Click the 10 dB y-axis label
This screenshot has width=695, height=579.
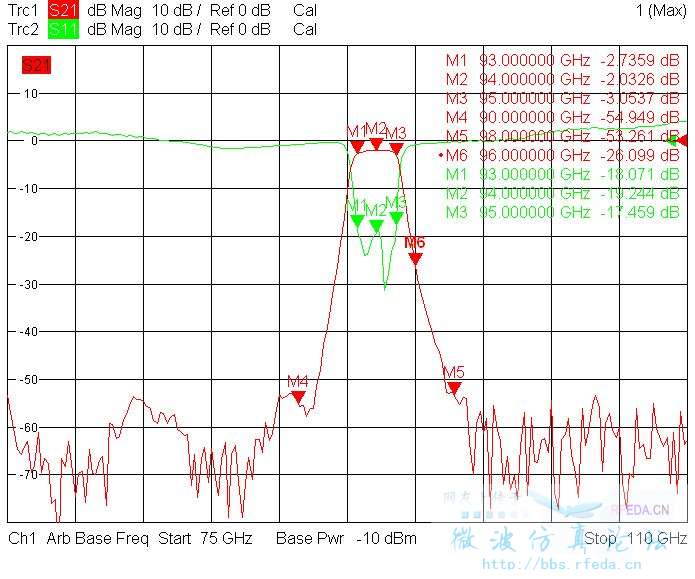click(x=31, y=94)
